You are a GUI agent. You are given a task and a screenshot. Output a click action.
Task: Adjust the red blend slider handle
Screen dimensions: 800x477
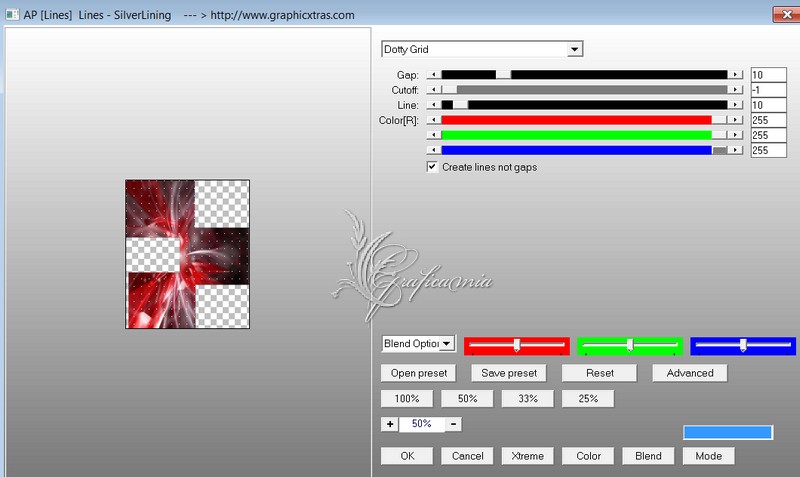[x=517, y=345]
